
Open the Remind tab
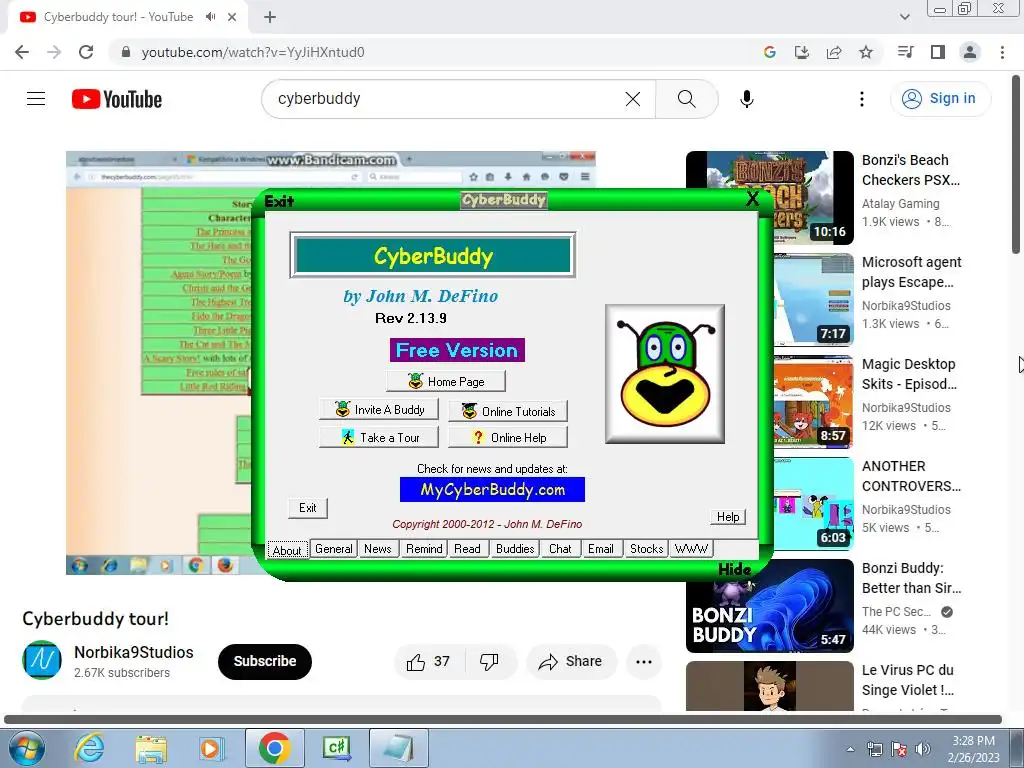(x=424, y=549)
